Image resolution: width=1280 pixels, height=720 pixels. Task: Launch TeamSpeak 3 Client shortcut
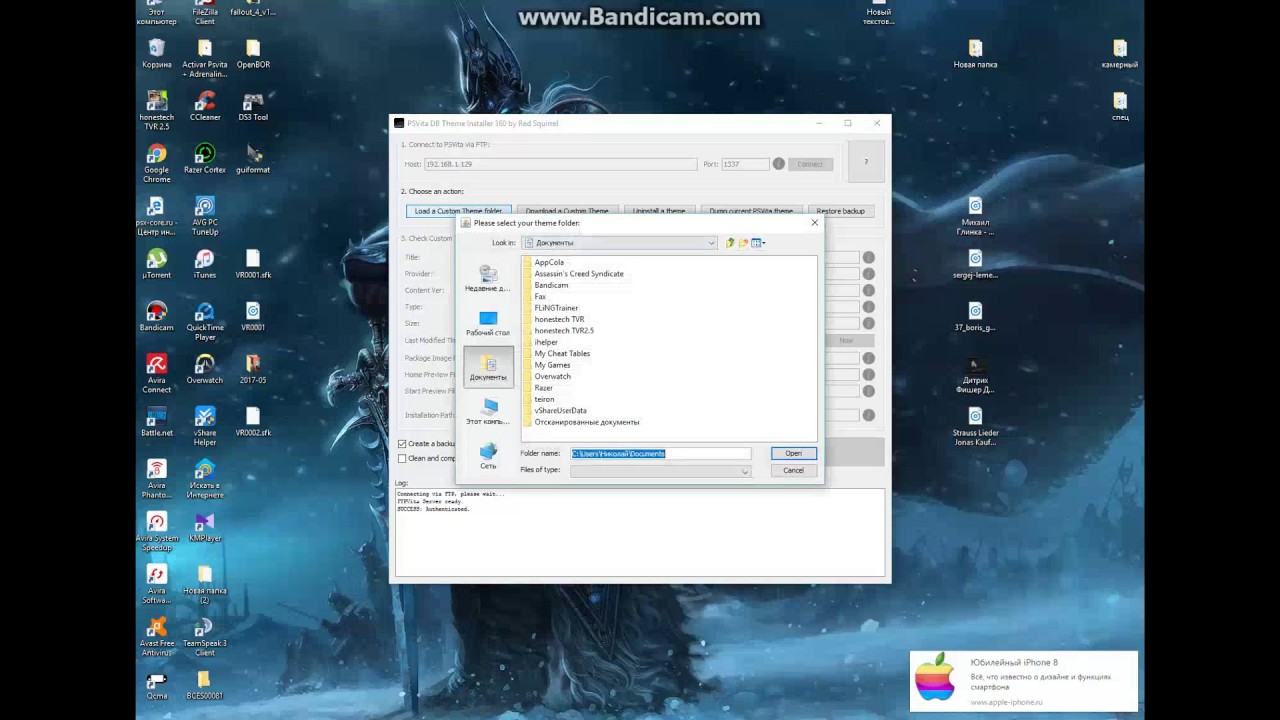click(205, 637)
